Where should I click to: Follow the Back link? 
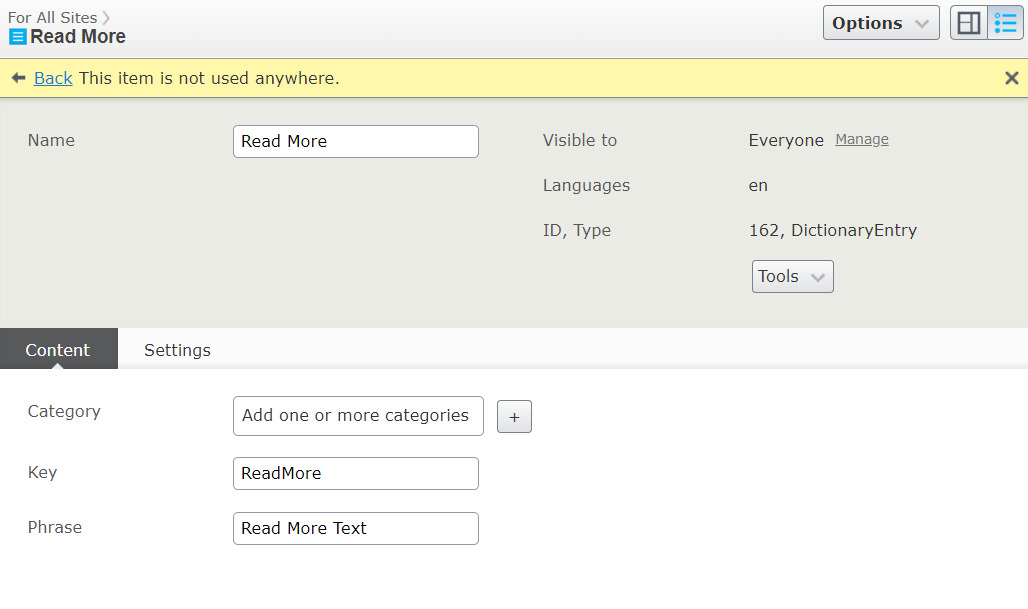click(x=53, y=78)
